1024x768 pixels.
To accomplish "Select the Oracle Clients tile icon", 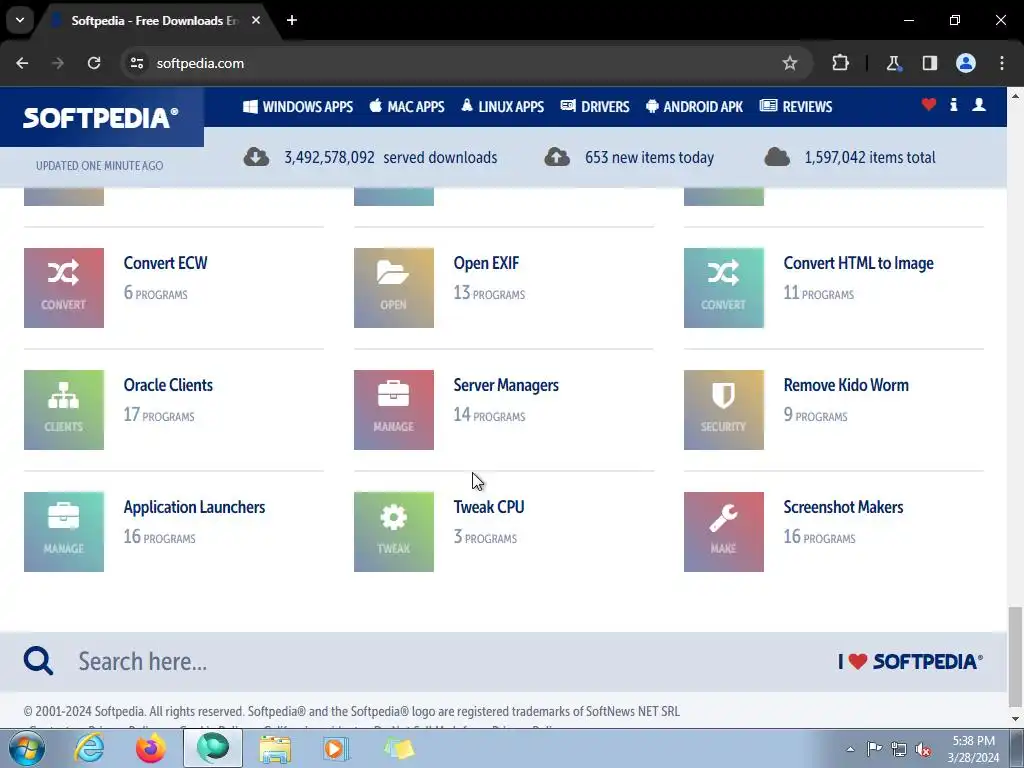I will pyautogui.click(x=64, y=409).
